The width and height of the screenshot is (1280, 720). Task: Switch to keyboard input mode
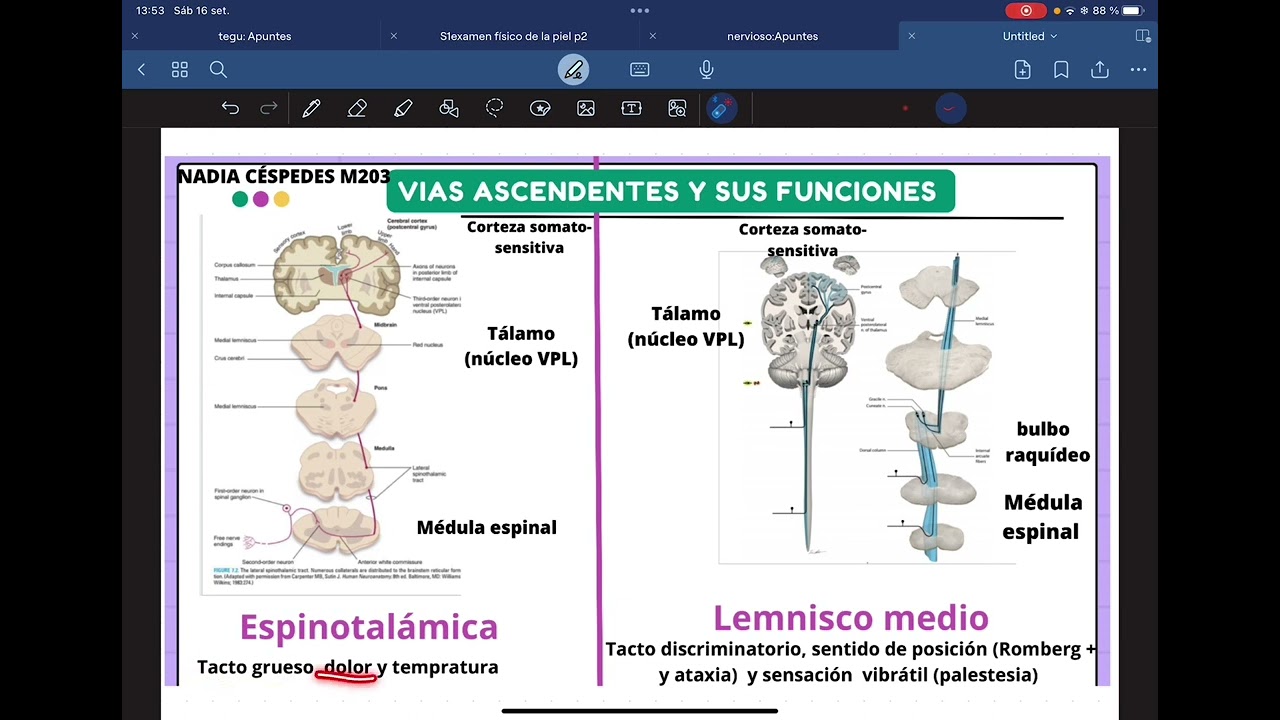(640, 70)
